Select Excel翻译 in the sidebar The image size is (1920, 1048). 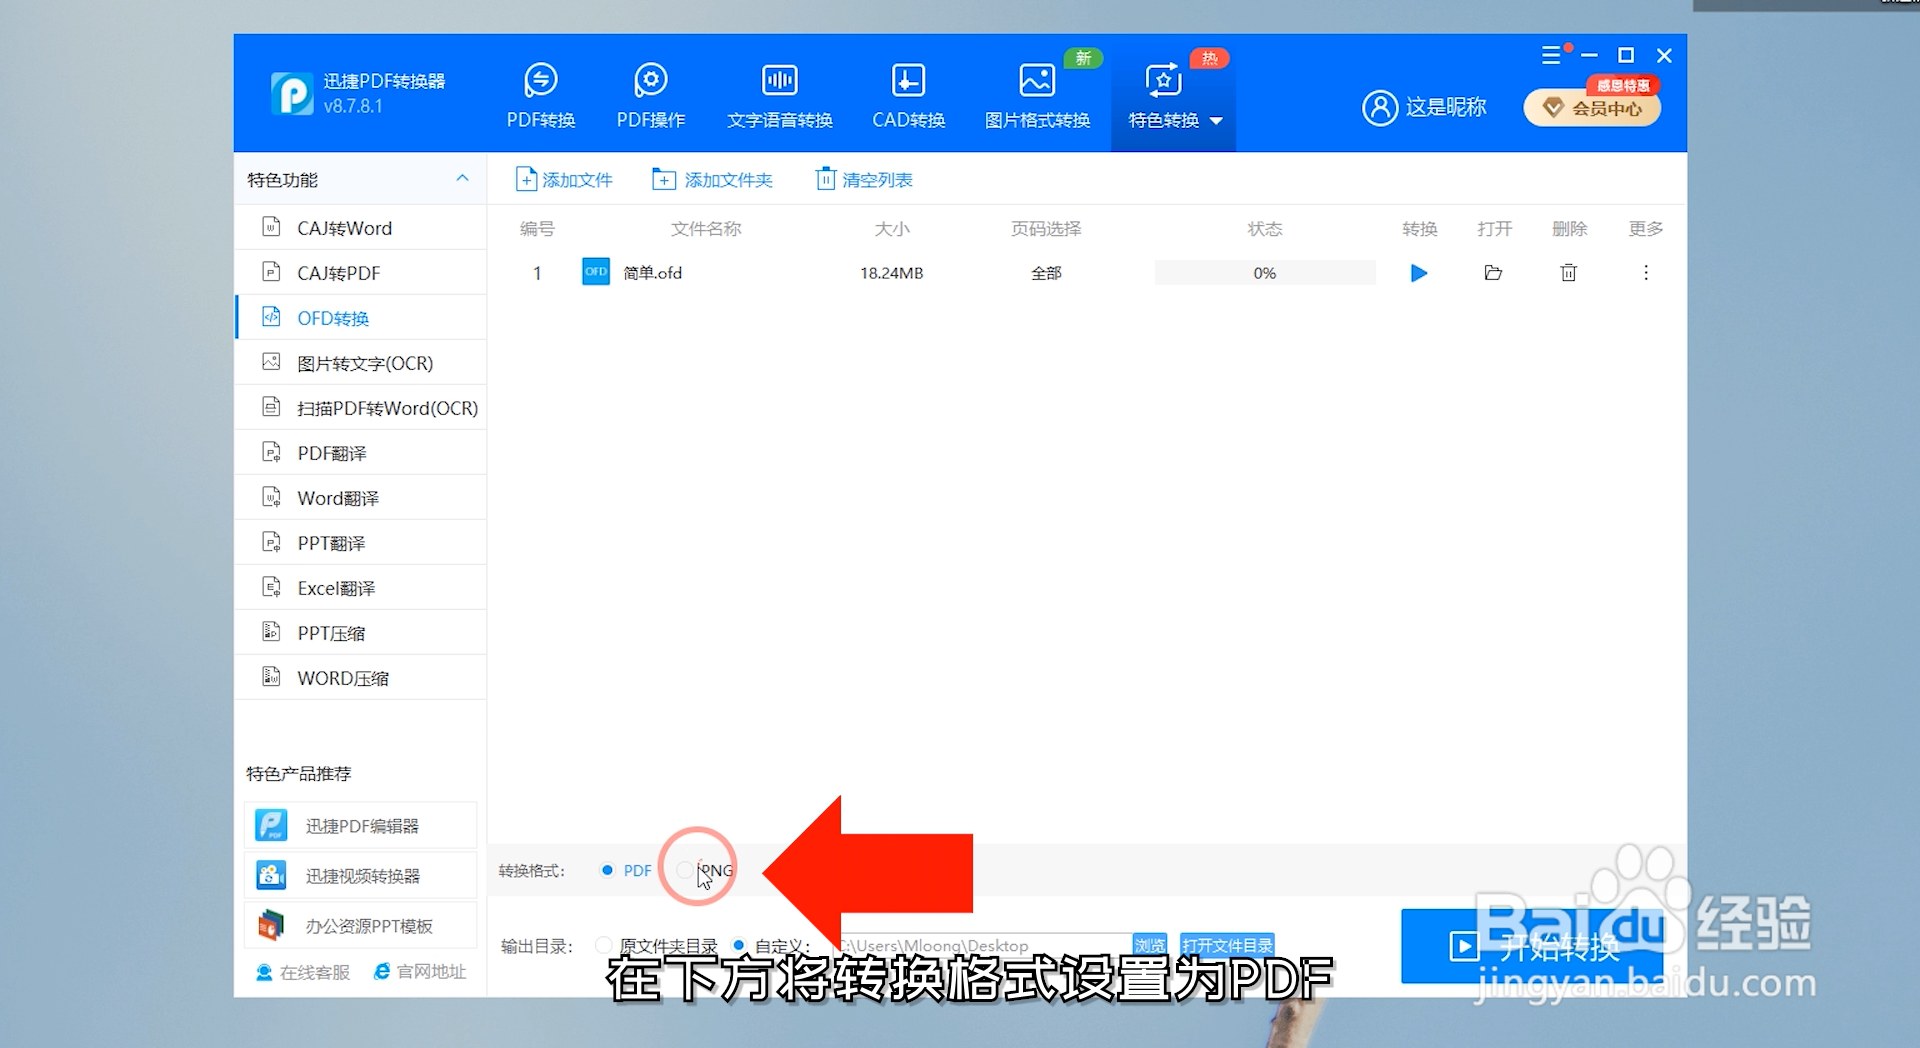pos(361,588)
